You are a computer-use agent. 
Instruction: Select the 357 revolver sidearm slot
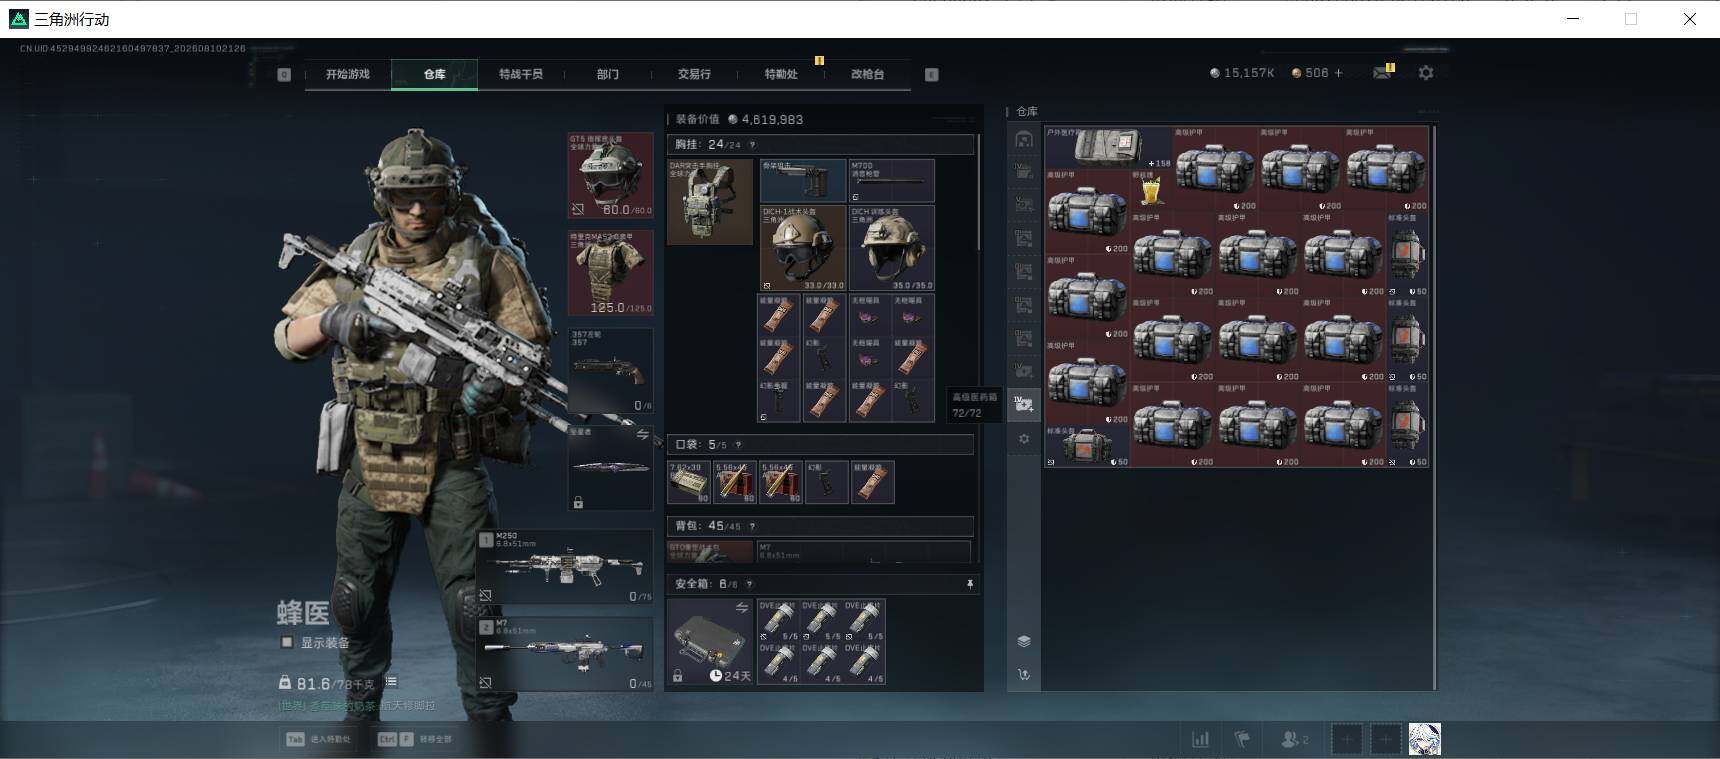611,371
